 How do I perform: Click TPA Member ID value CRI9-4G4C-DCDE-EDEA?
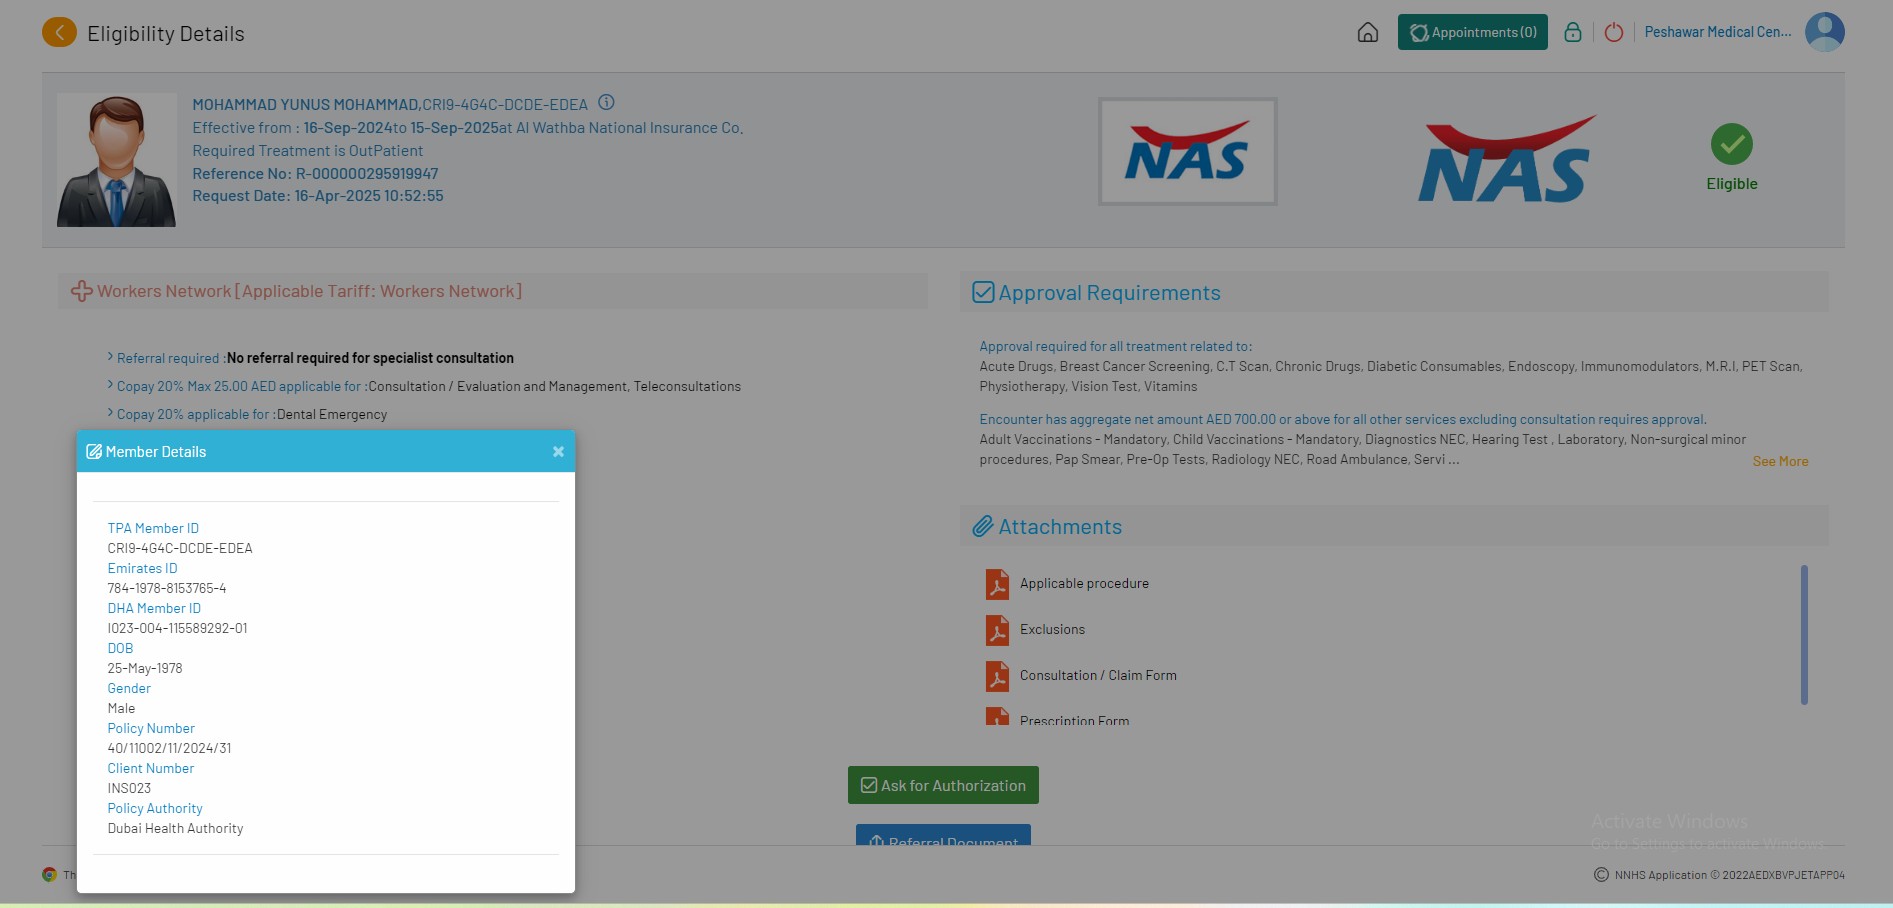point(180,548)
